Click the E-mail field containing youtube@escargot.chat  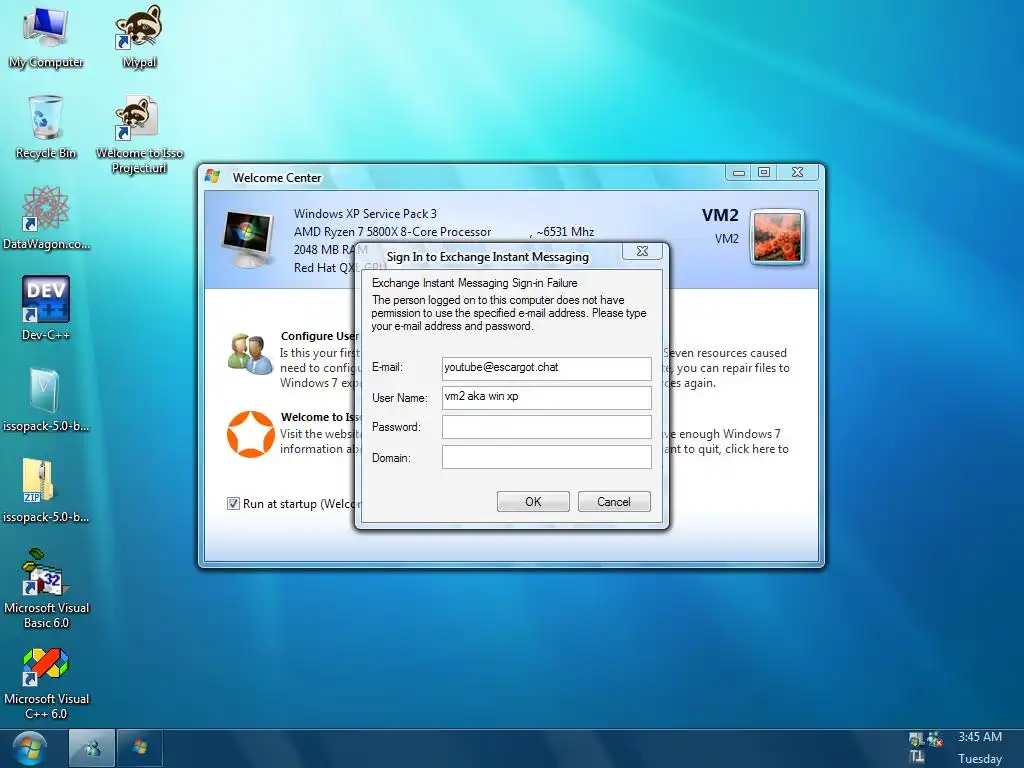coord(547,368)
